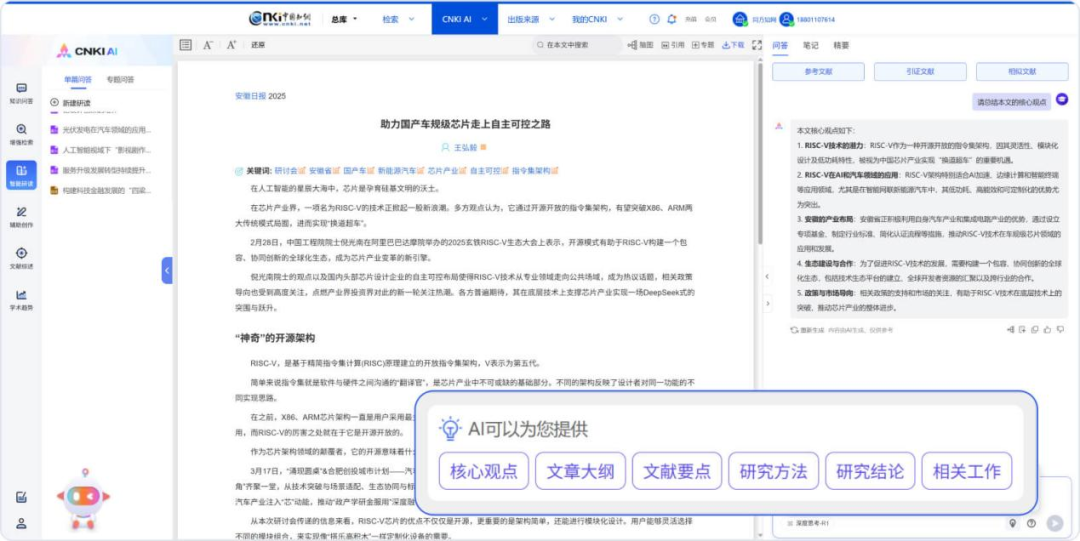Click the 参考文献 button
The image size is (1080, 541).
[818, 72]
